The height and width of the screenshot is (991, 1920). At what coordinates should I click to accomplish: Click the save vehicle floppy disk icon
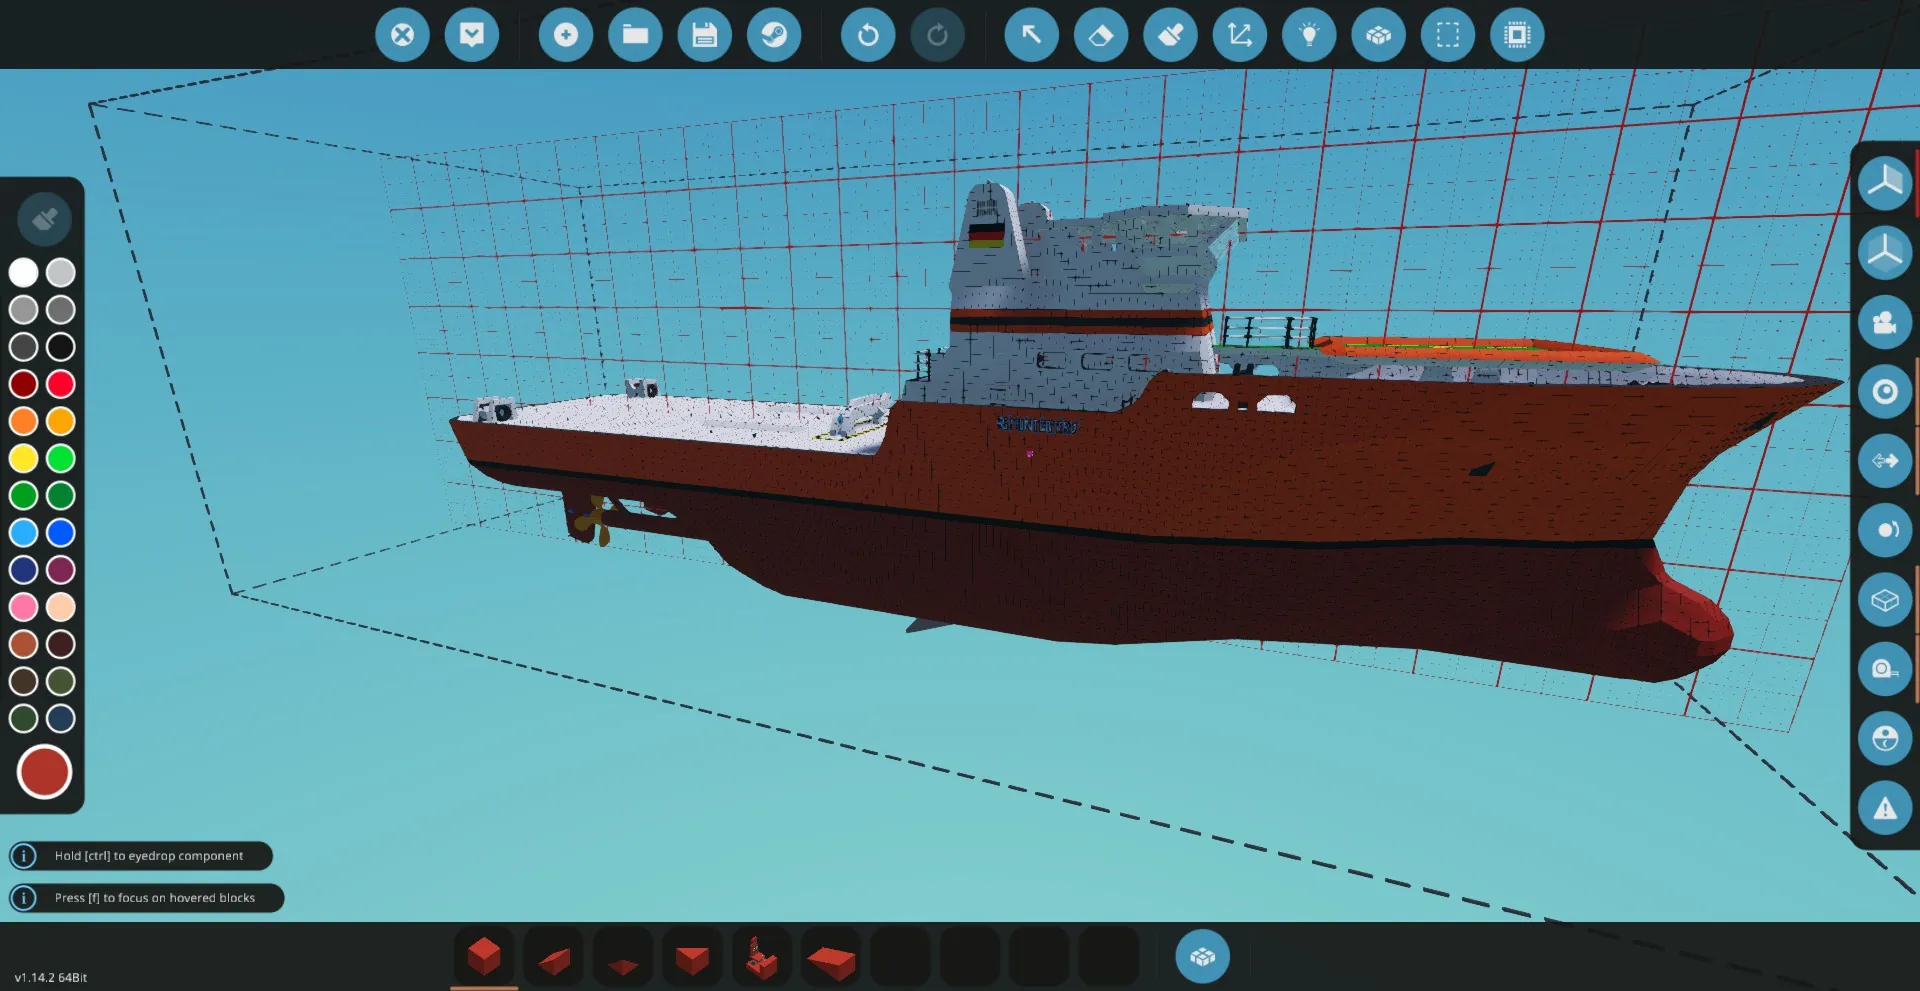point(705,35)
